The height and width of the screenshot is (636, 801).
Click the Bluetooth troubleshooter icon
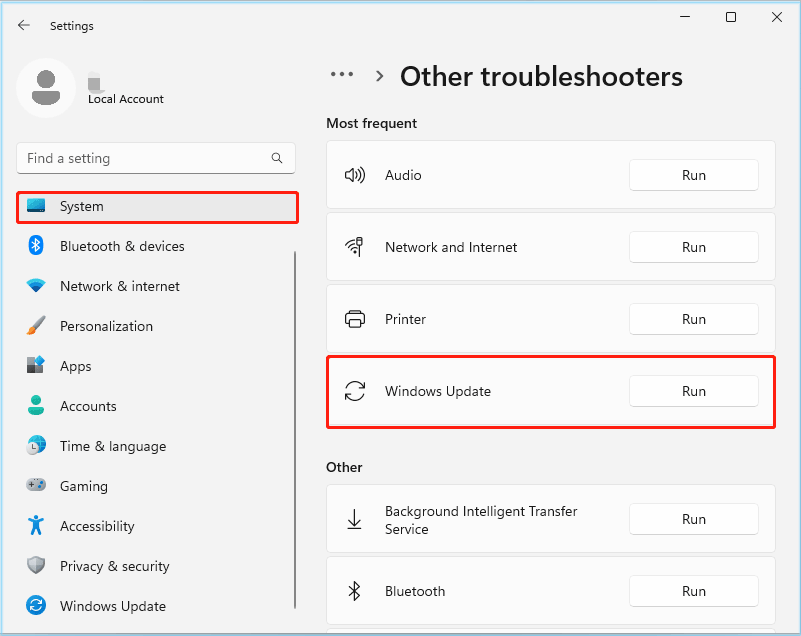coord(355,590)
